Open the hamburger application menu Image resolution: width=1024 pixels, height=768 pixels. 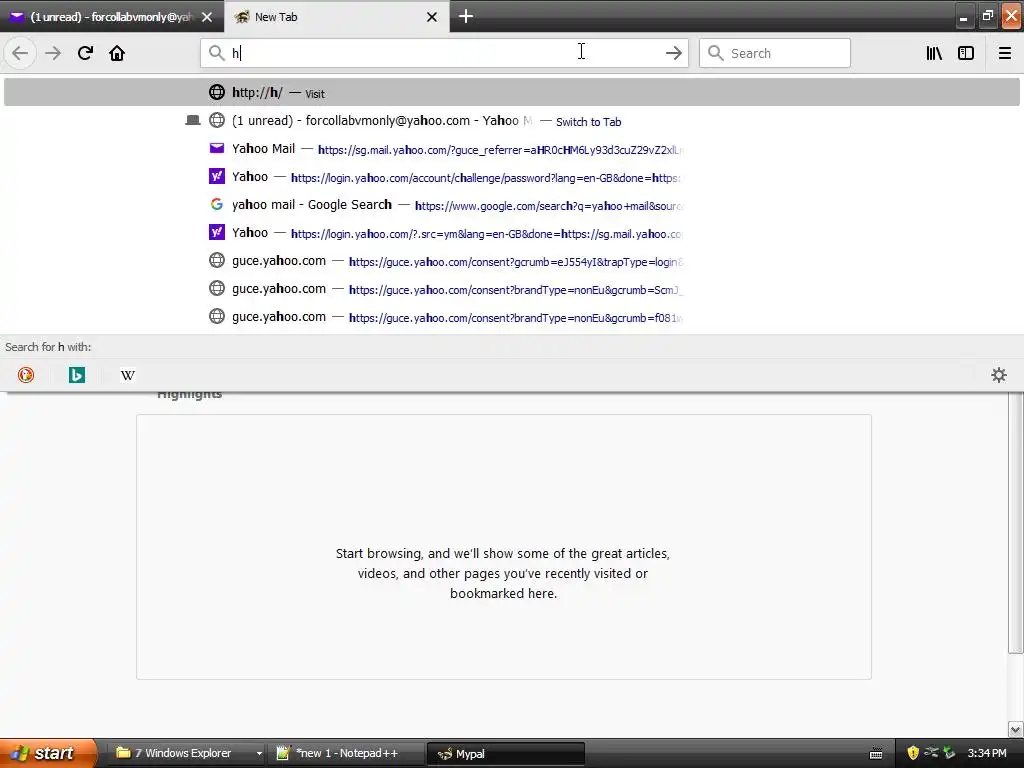1005,53
